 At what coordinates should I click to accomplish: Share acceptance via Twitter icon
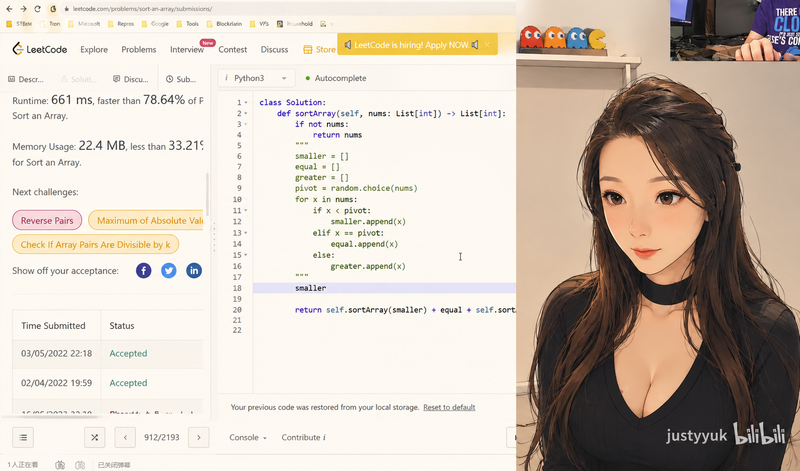169,270
